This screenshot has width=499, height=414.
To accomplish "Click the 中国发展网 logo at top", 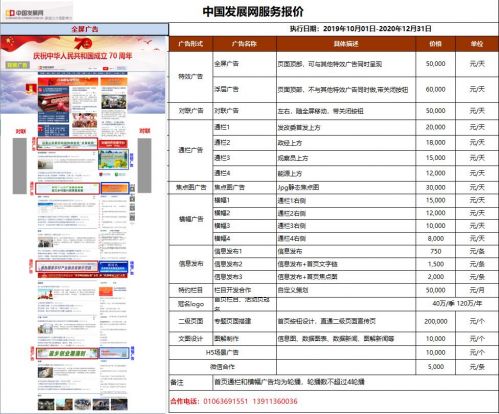I will point(25,13).
